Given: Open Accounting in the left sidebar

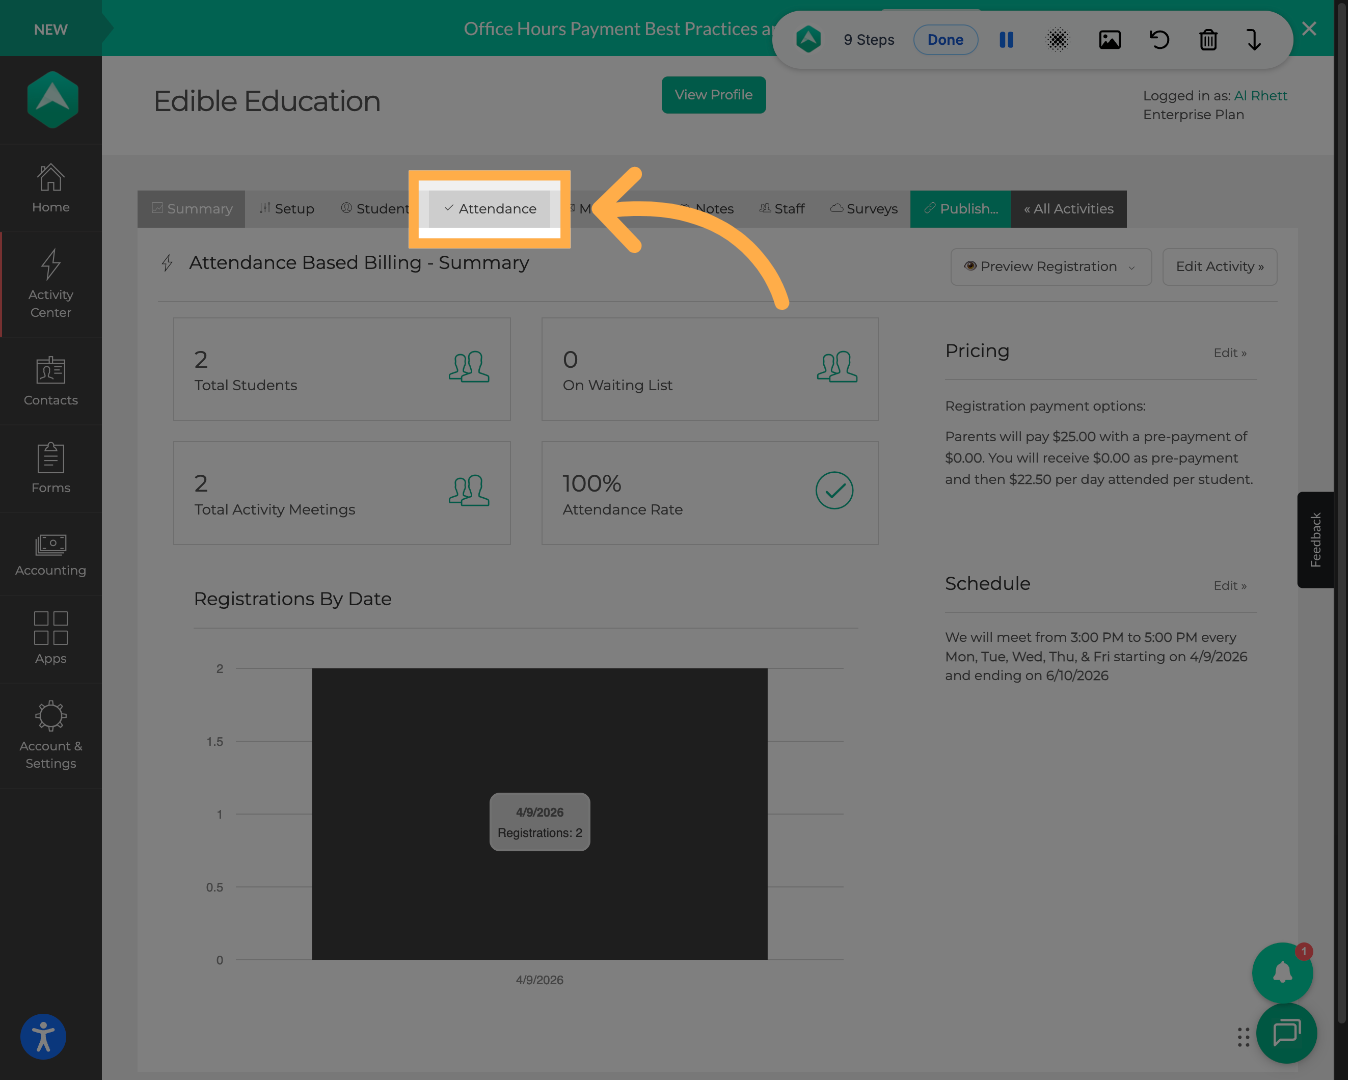Looking at the screenshot, I should (x=51, y=555).
